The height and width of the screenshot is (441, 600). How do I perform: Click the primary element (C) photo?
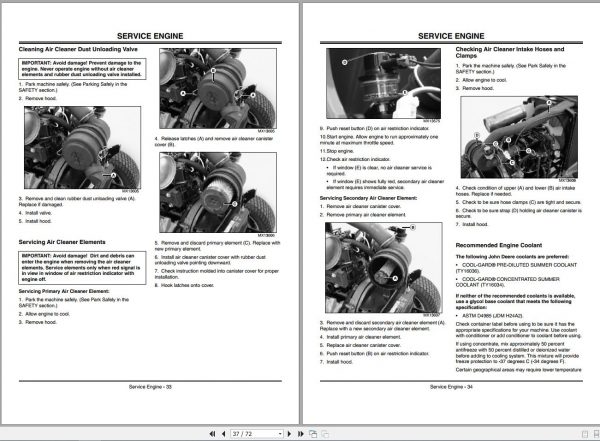(x=218, y=192)
